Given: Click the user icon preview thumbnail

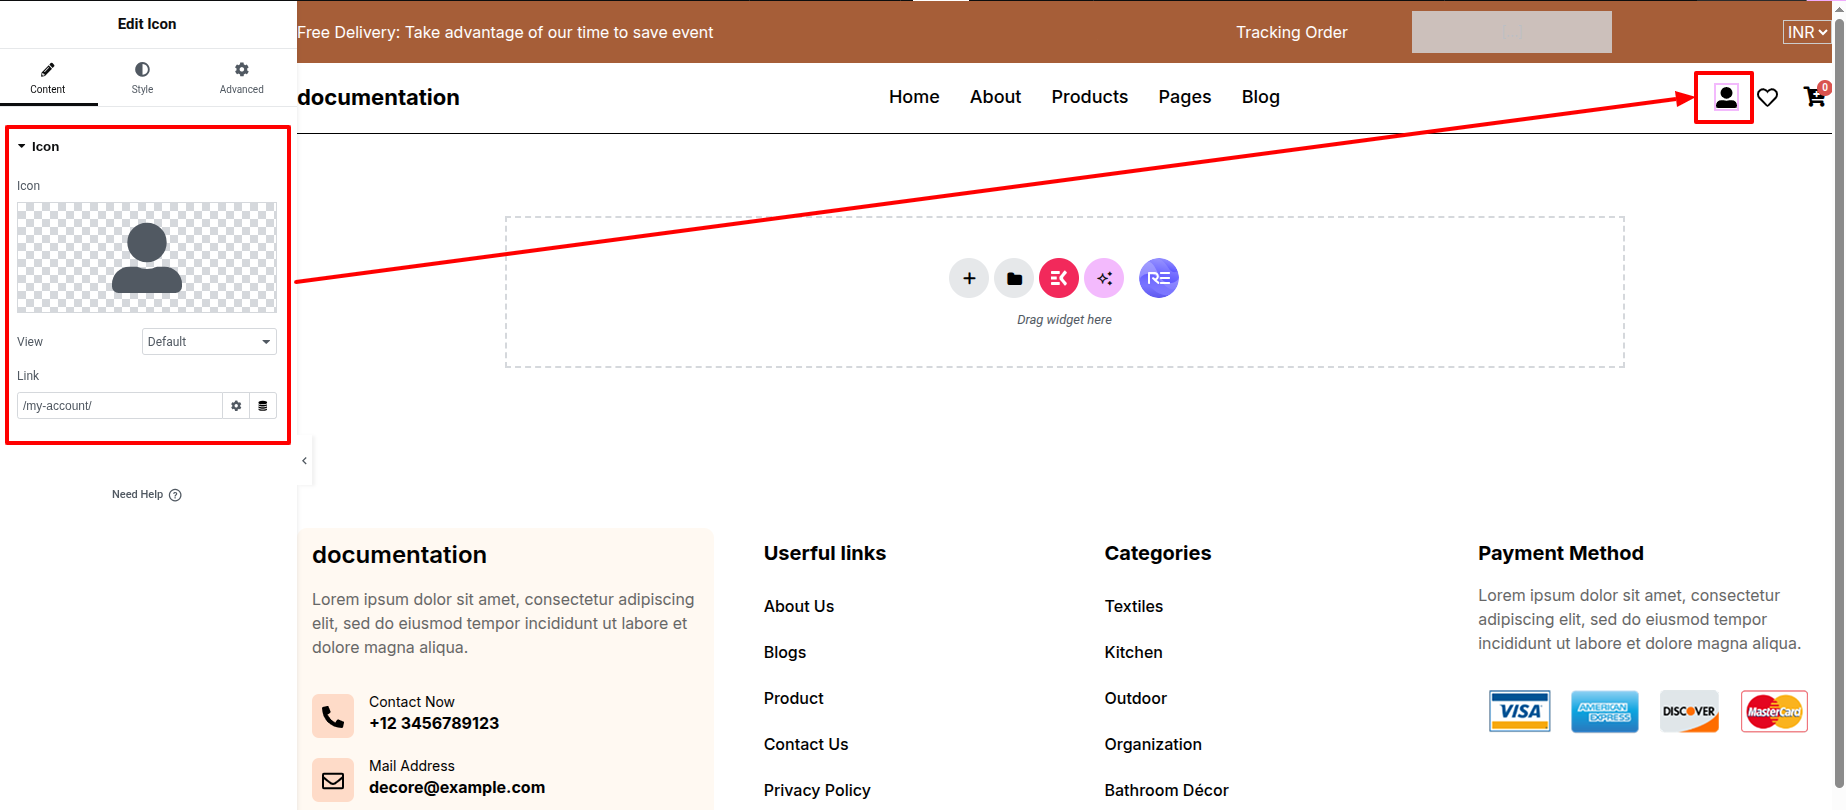Looking at the screenshot, I should pos(147,258).
